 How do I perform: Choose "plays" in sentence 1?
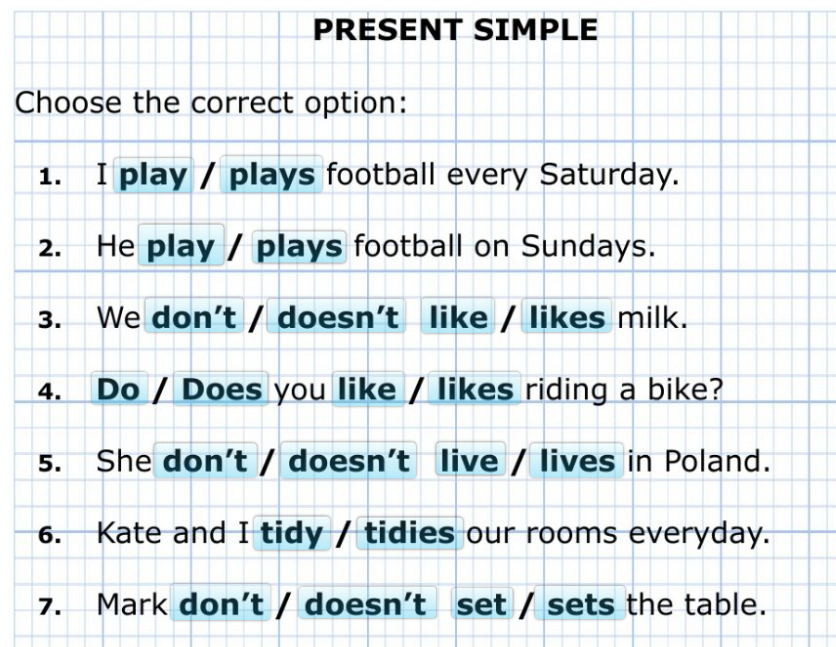272,176
